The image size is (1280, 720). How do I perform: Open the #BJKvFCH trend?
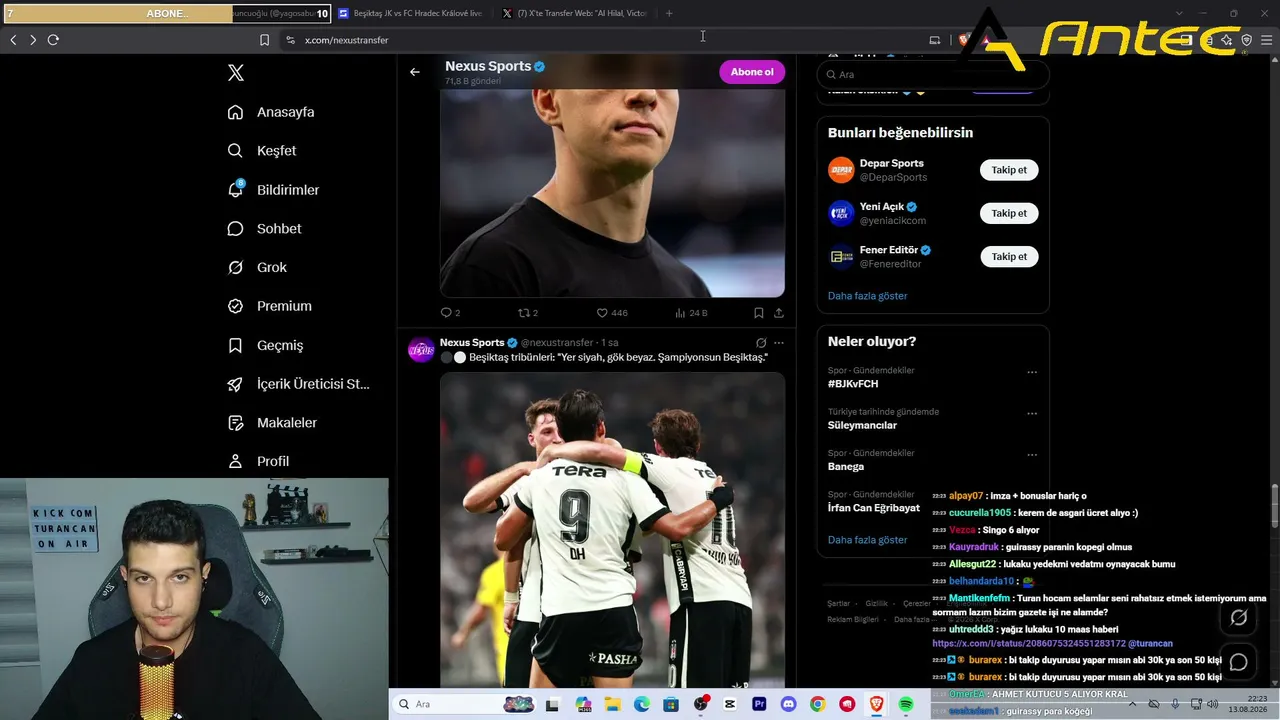click(x=853, y=384)
